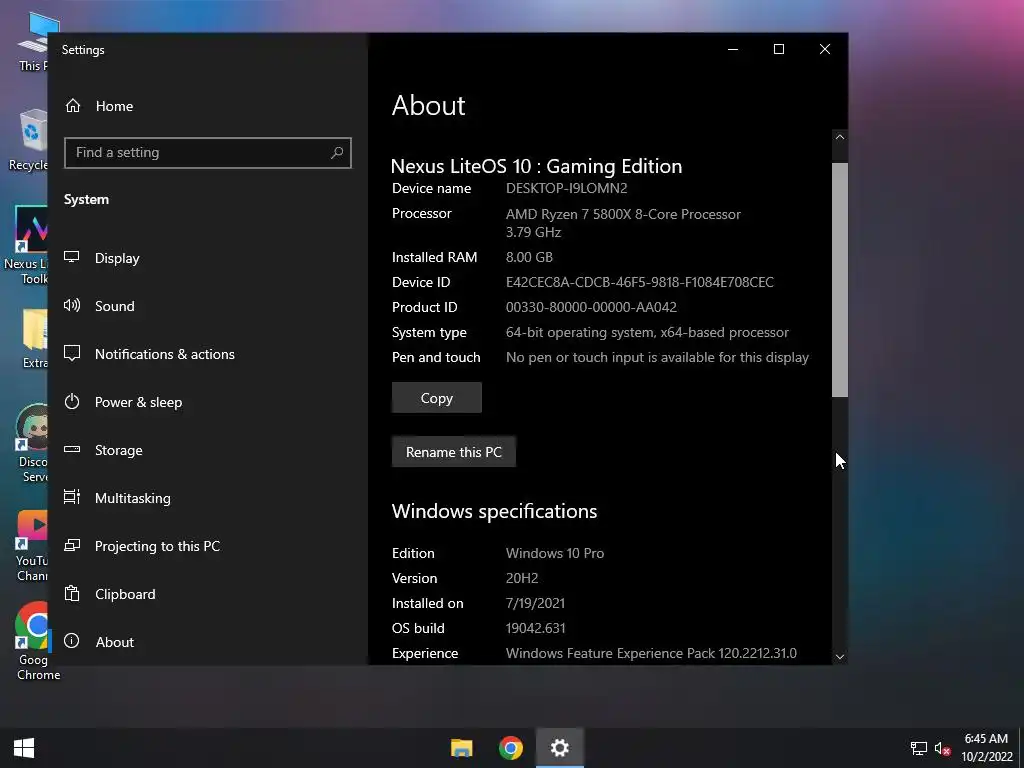Open Chrome from the taskbar
The height and width of the screenshot is (768, 1024).
[511, 748]
